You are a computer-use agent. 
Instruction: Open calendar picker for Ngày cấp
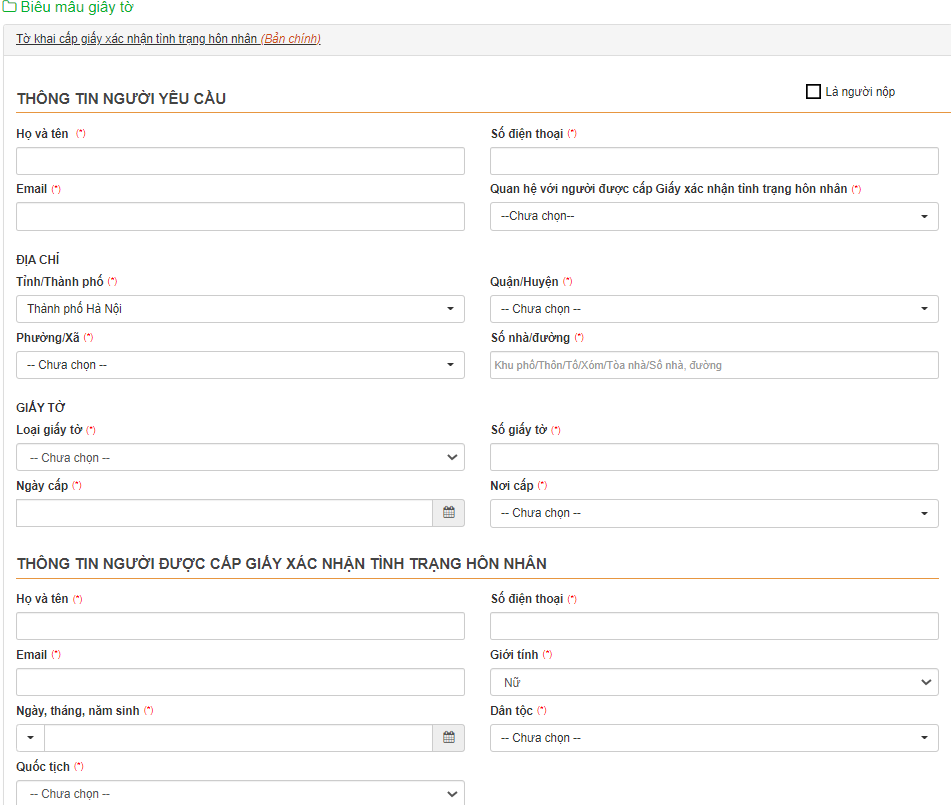[449, 513]
